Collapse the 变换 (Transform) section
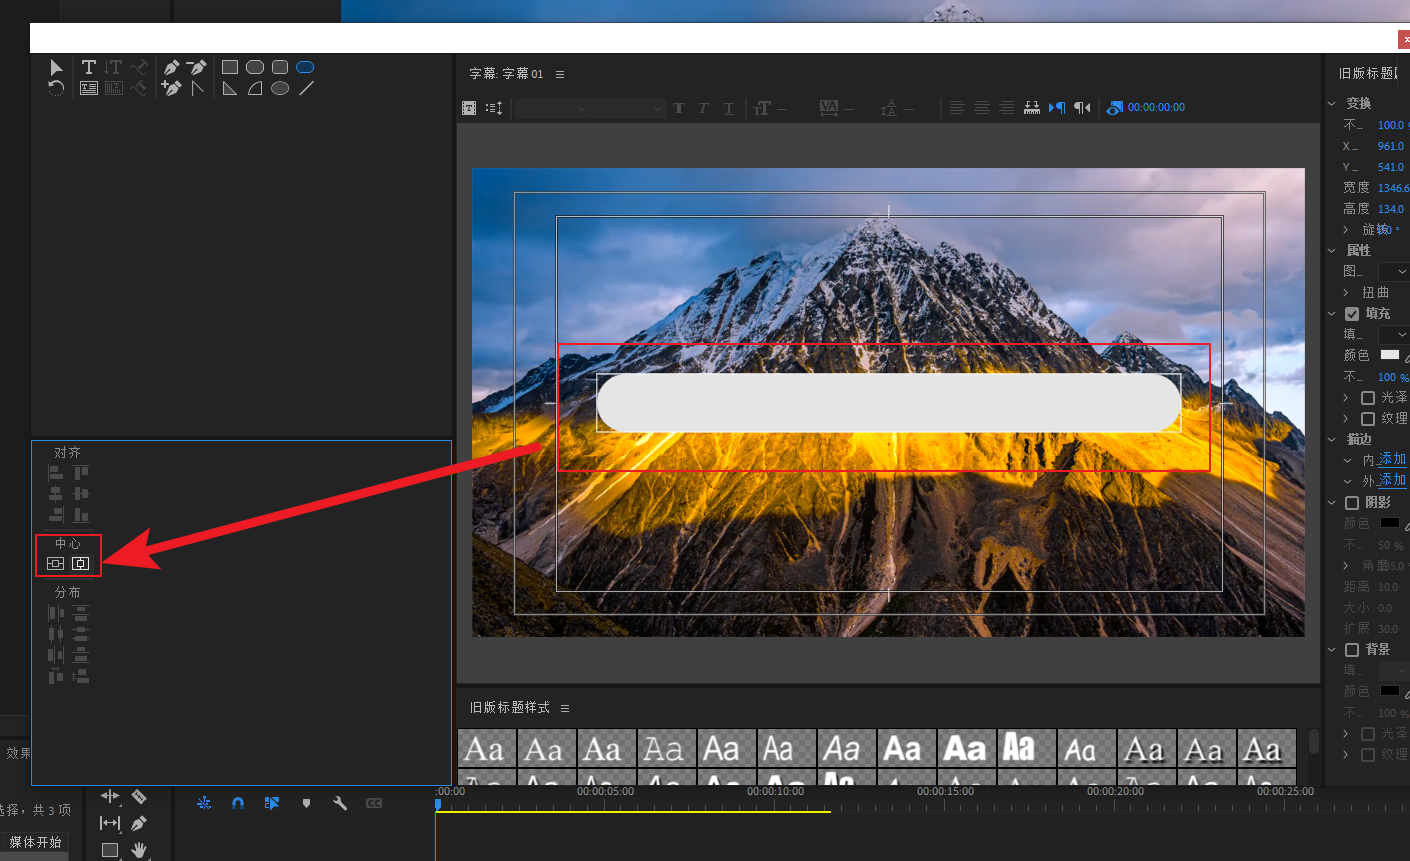The height and width of the screenshot is (861, 1410). (x=1332, y=104)
